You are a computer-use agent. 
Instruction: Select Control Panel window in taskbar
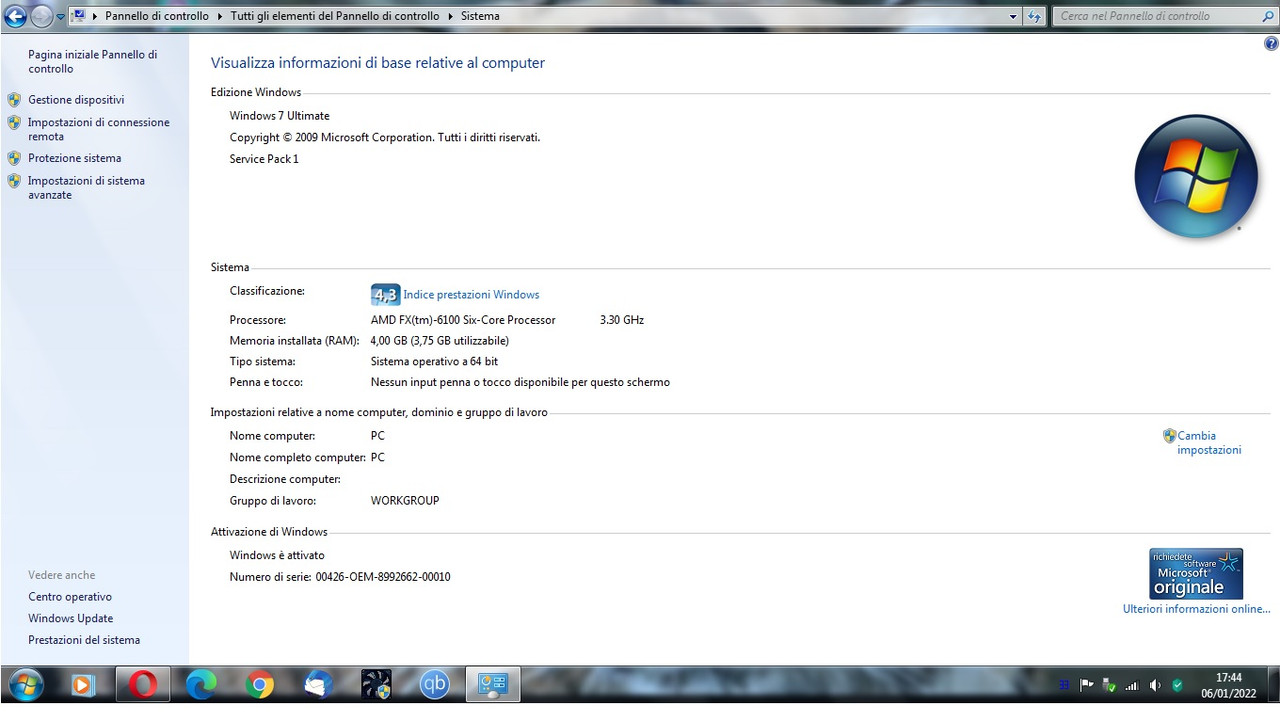pos(494,685)
